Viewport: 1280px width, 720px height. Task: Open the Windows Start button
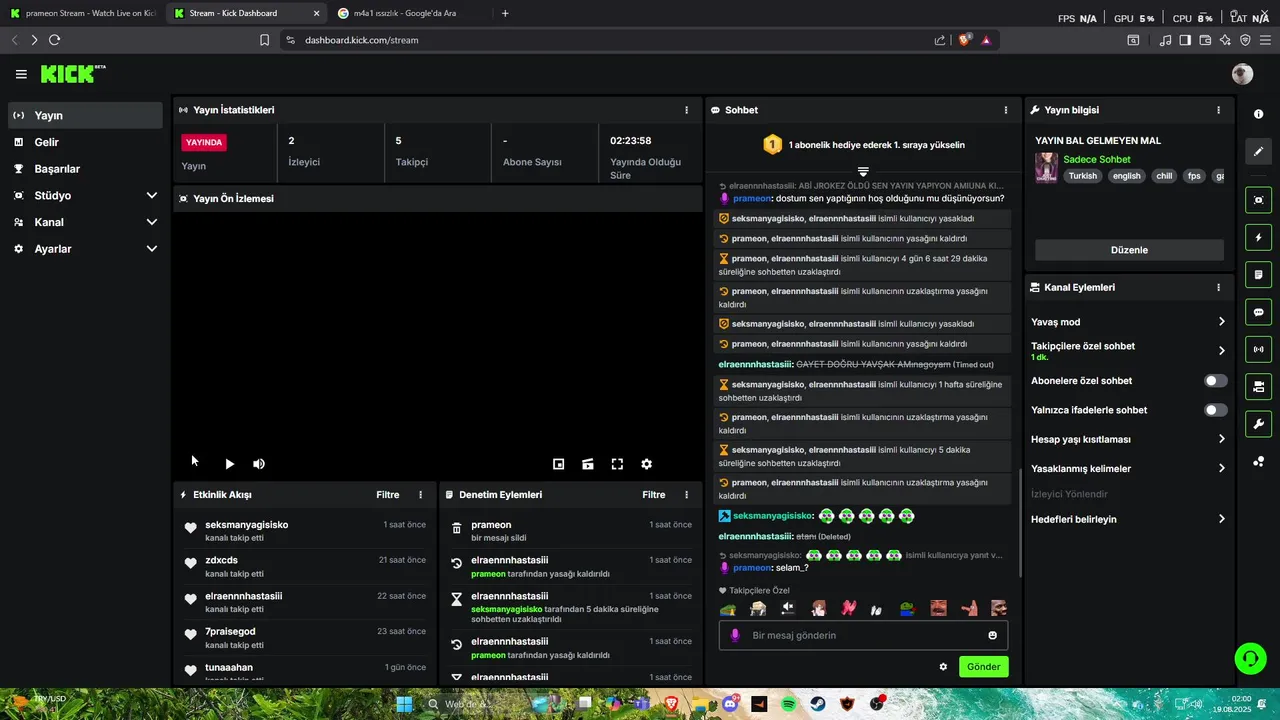click(404, 704)
